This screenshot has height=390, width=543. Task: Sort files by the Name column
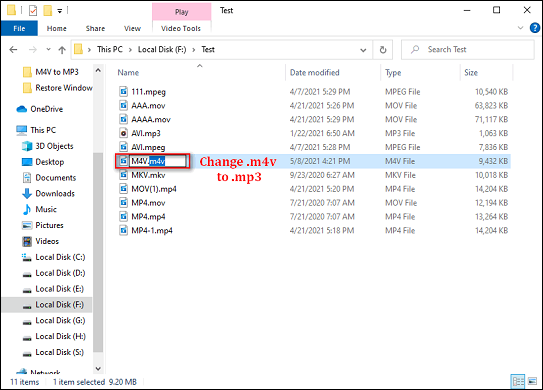tap(128, 72)
